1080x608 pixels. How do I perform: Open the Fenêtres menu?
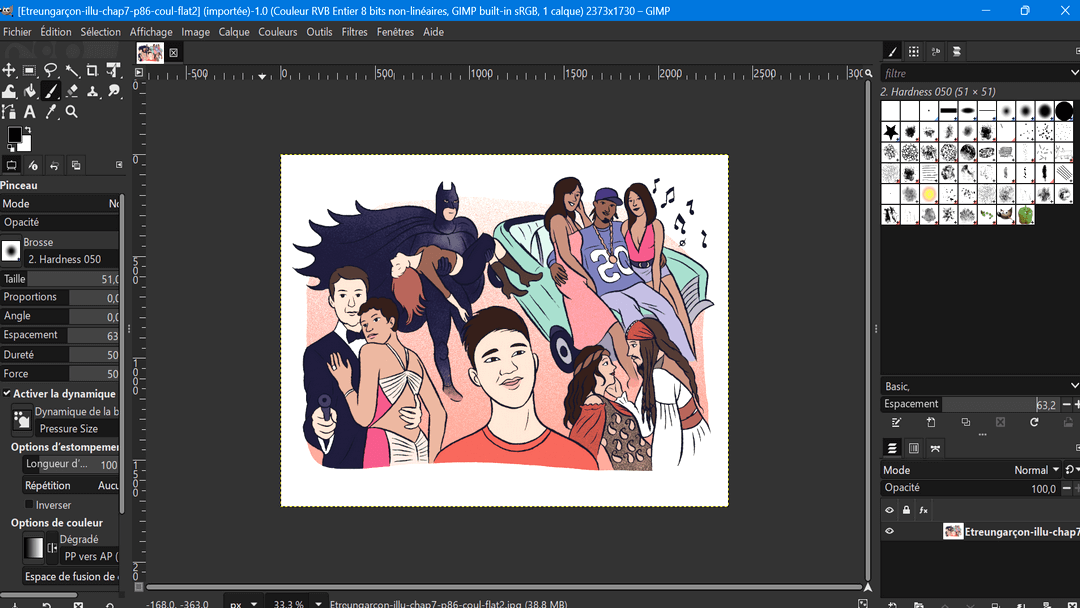pyautogui.click(x=395, y=32)
